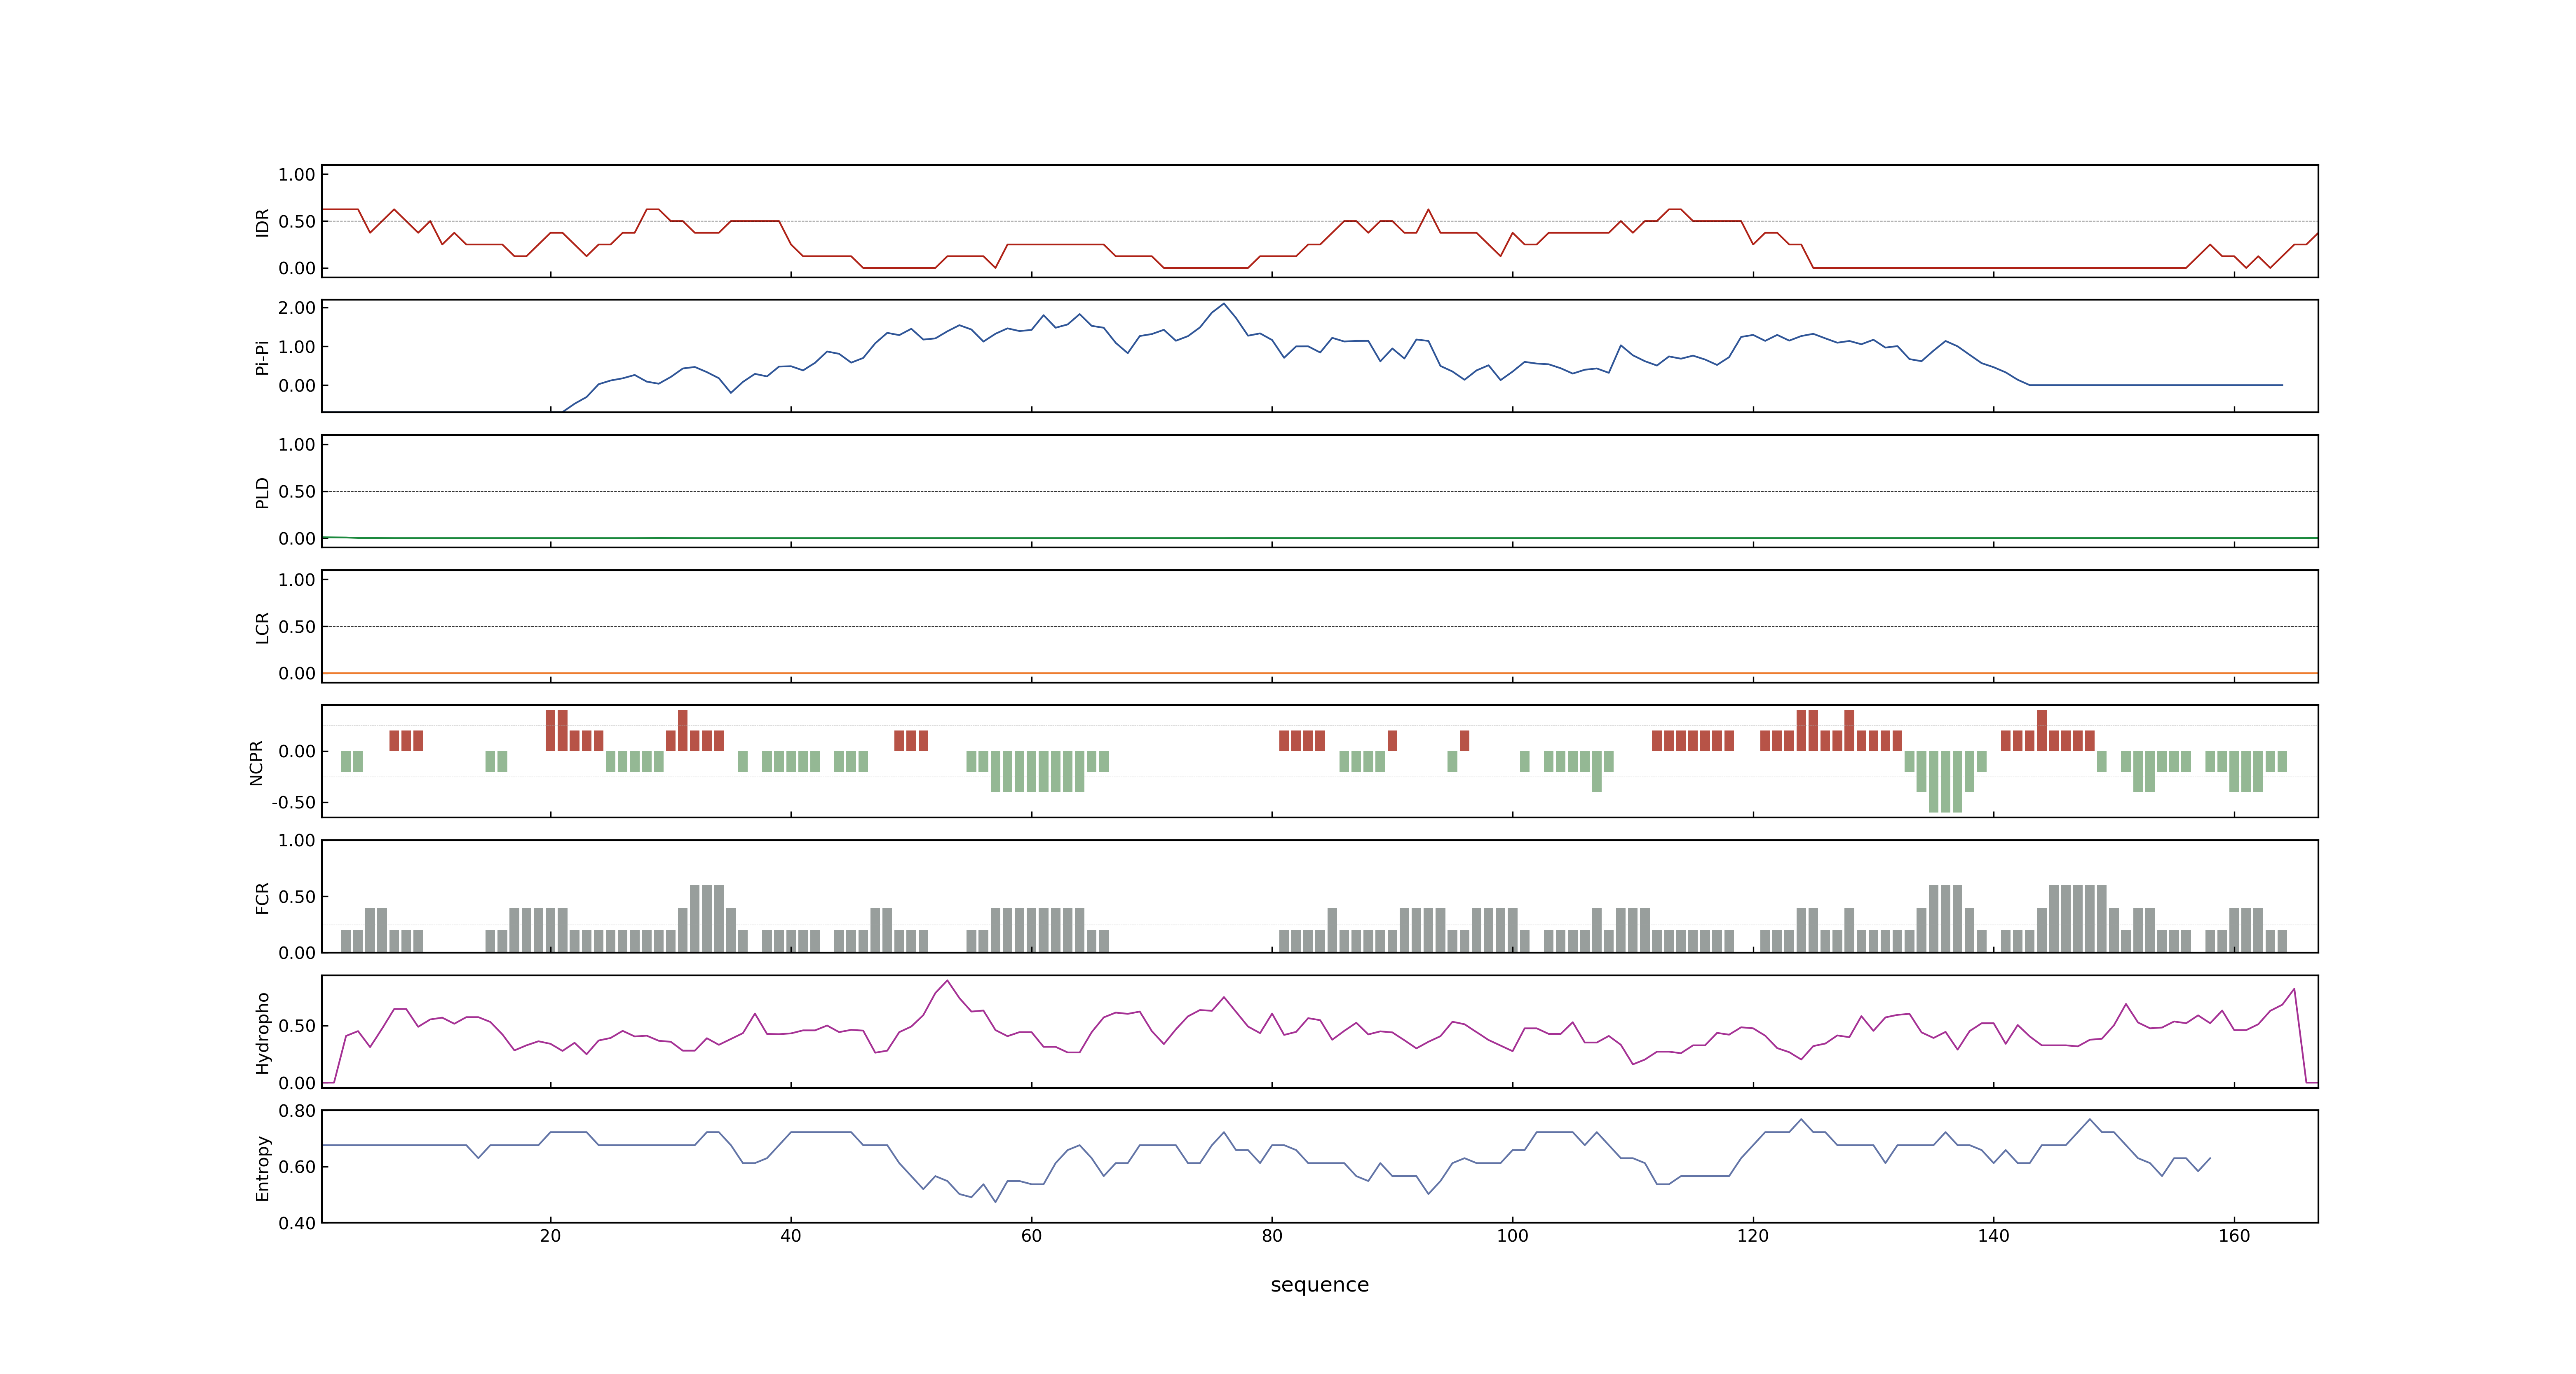2576x1374 pixels.
Task: Click the x-axis tick label 80
Action: click(x=1272, y=1236)
